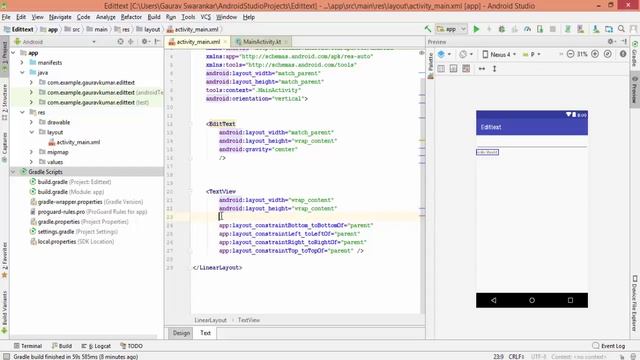Open Project panel settings gear
Screen dimensions: 640x360
[x=144, y=42]
